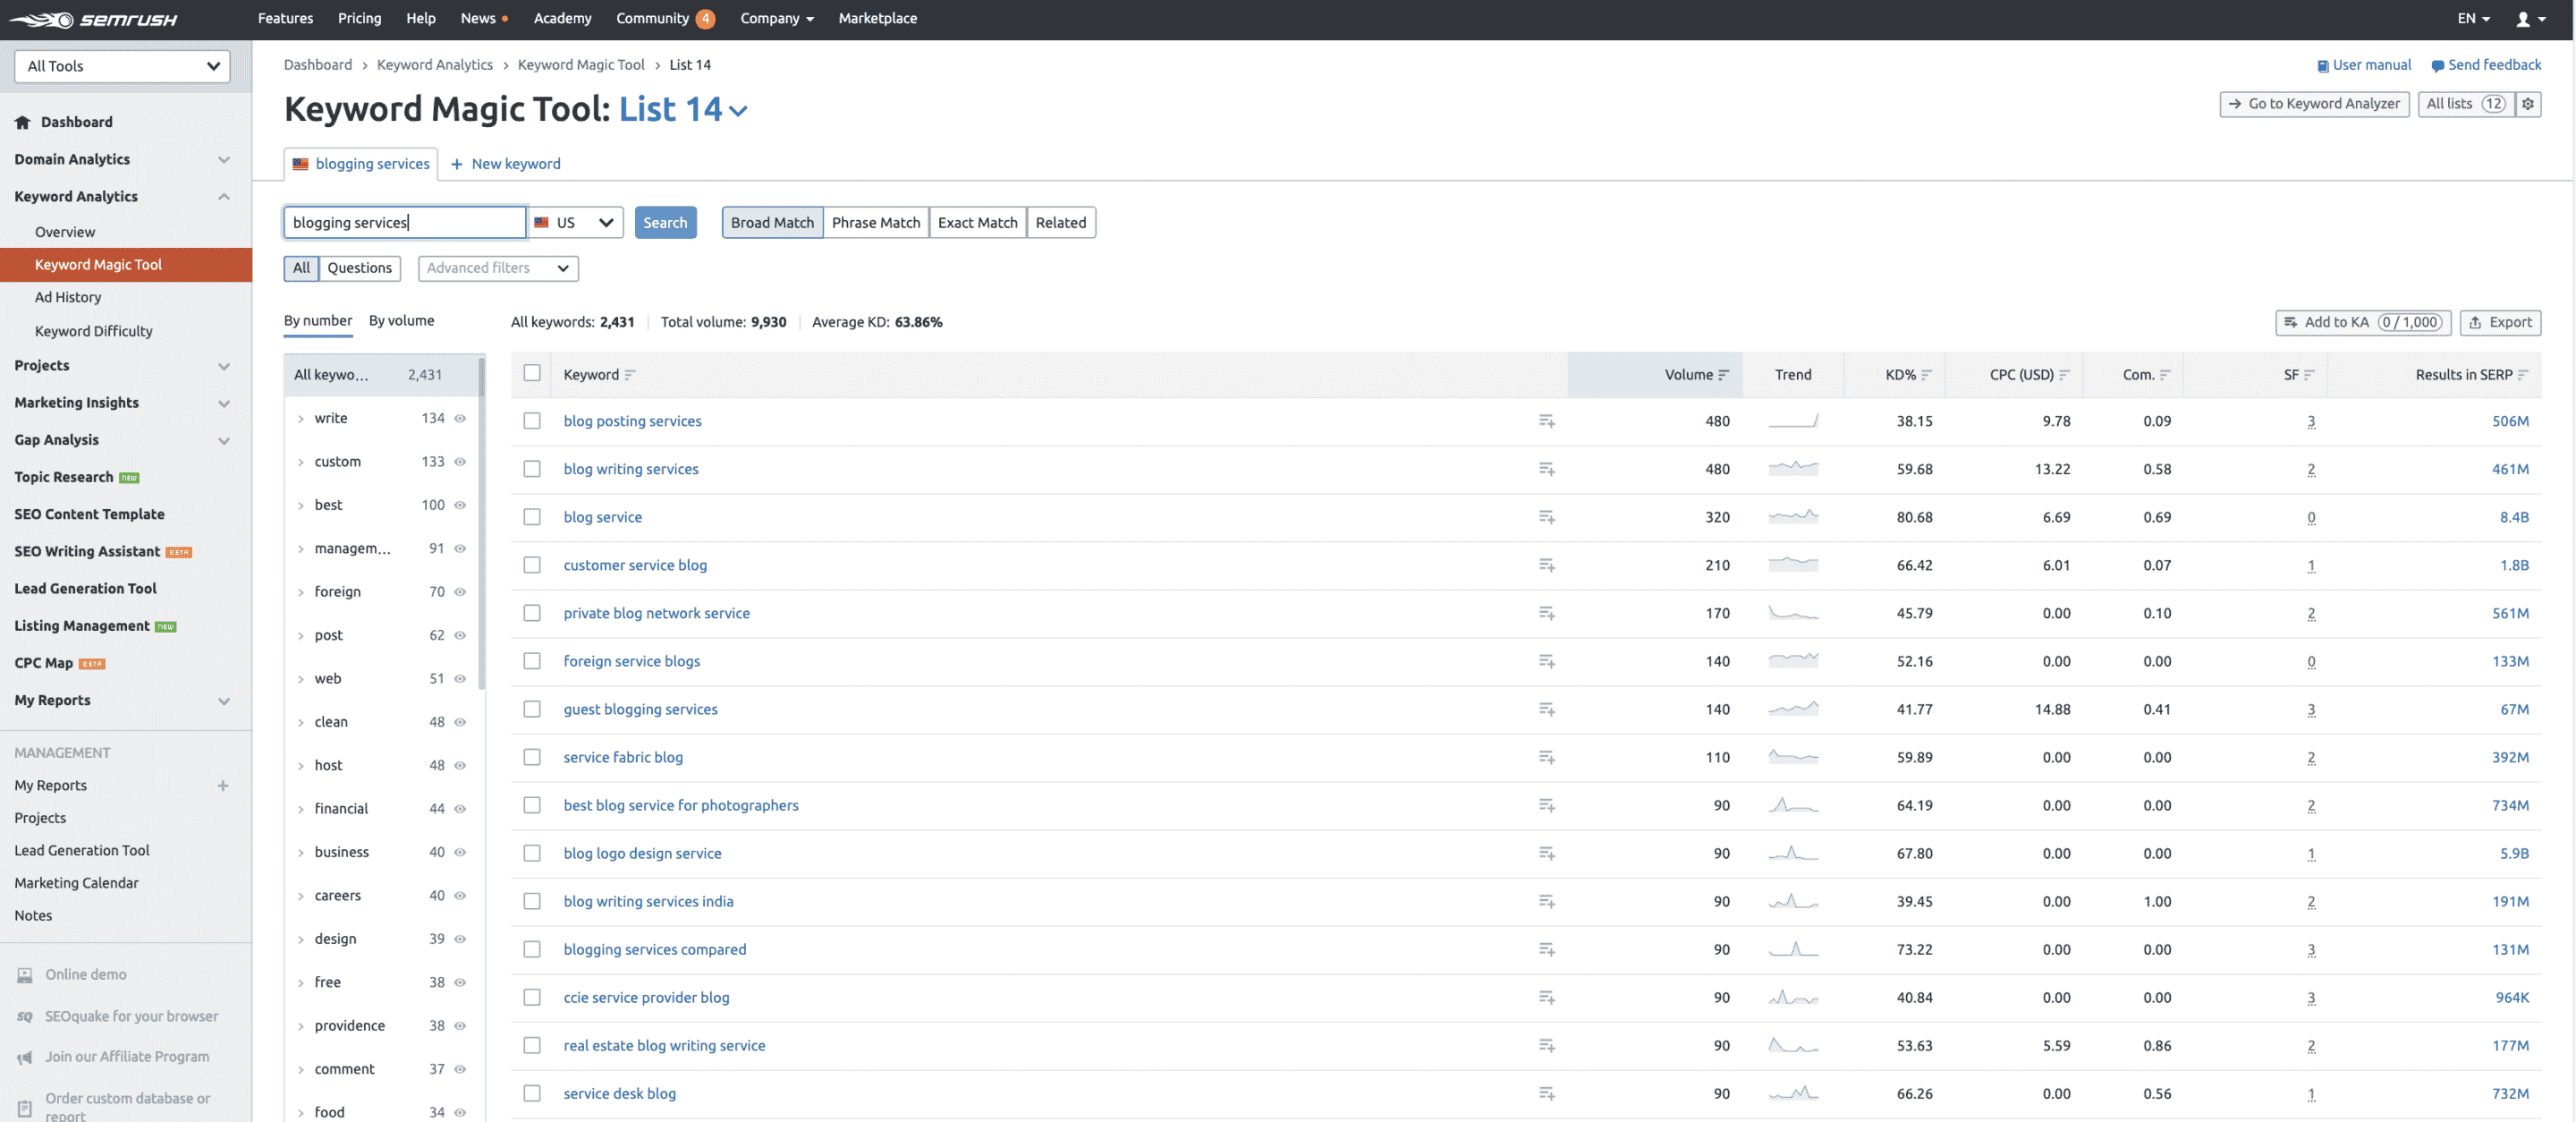Click add-to-list icon for blog posting services
The height and width of the screenshot is (1122, 2576).
(x=1546, y=421)
